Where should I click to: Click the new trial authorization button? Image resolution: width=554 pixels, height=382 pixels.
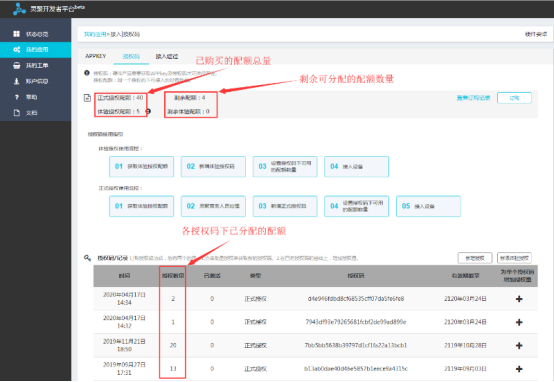pos(514,258)
